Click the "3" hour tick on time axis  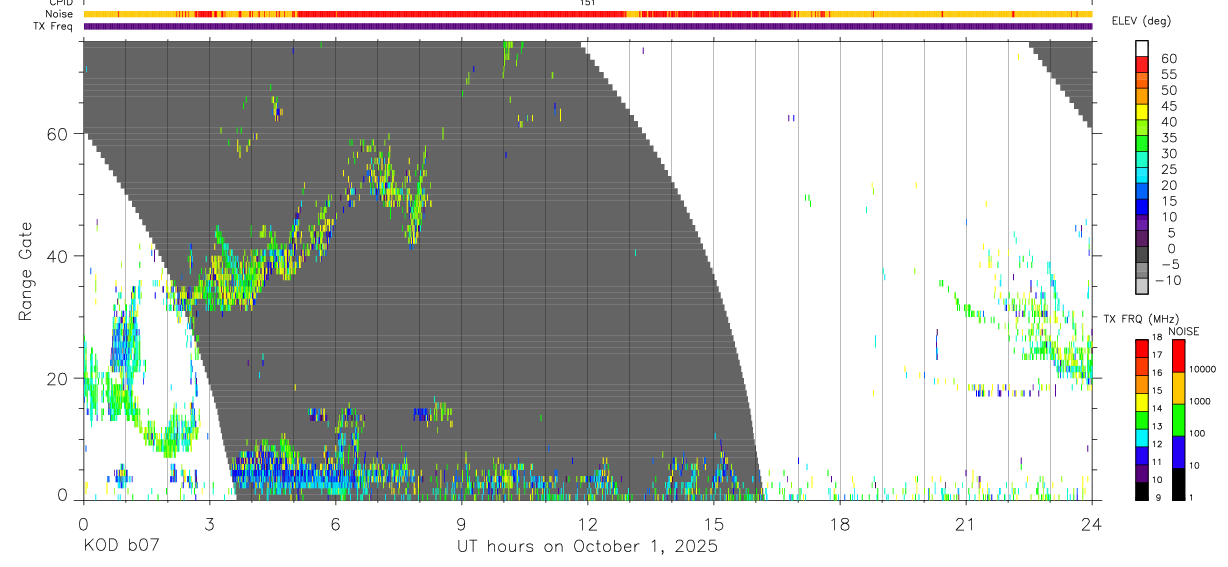click(209, 523)
